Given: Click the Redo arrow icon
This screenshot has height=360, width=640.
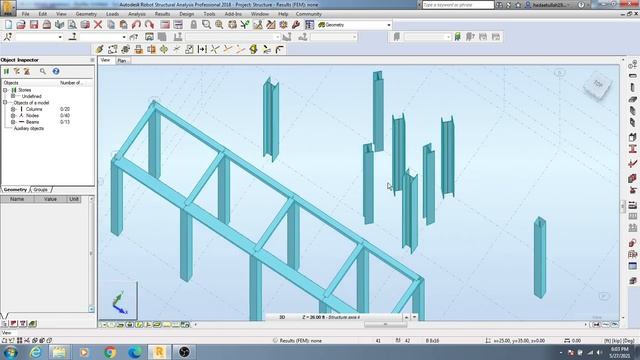Looking at the screenshot, I should pos(149,25).
